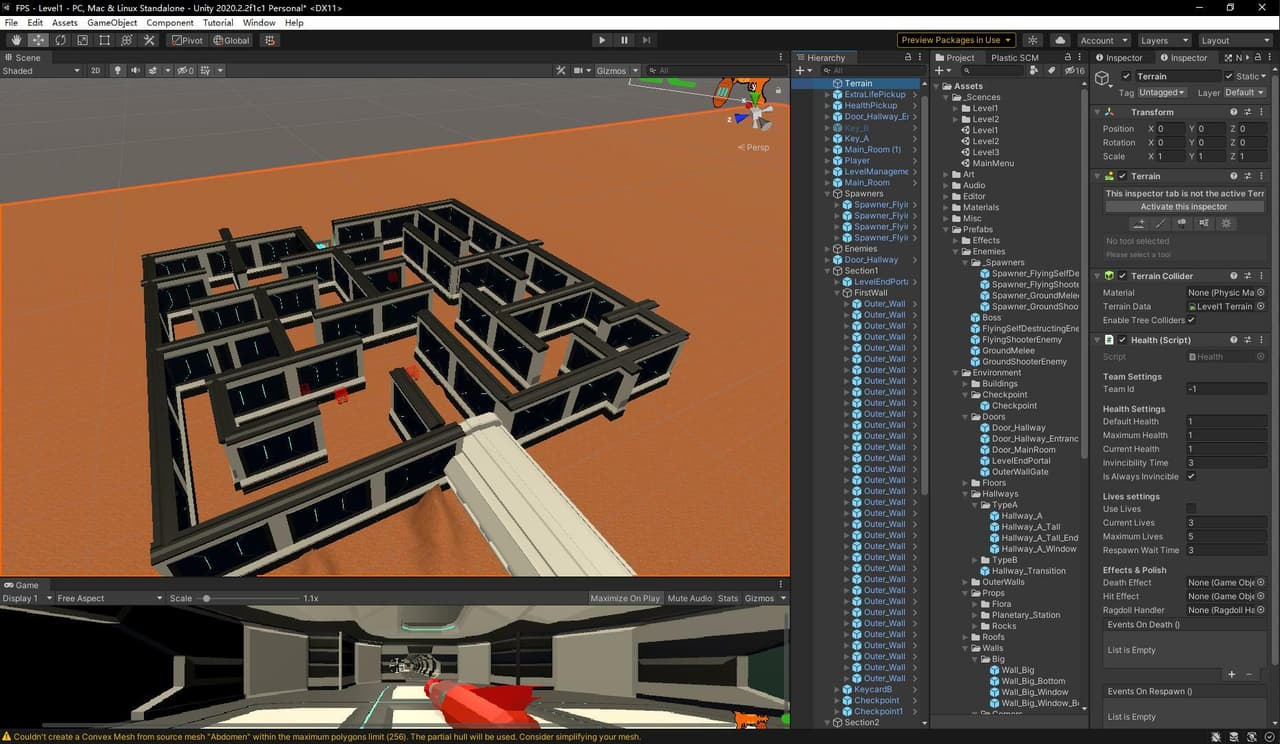Click the Activate this inspector button
The image size is (1280, 744).
pos(1183,207)
